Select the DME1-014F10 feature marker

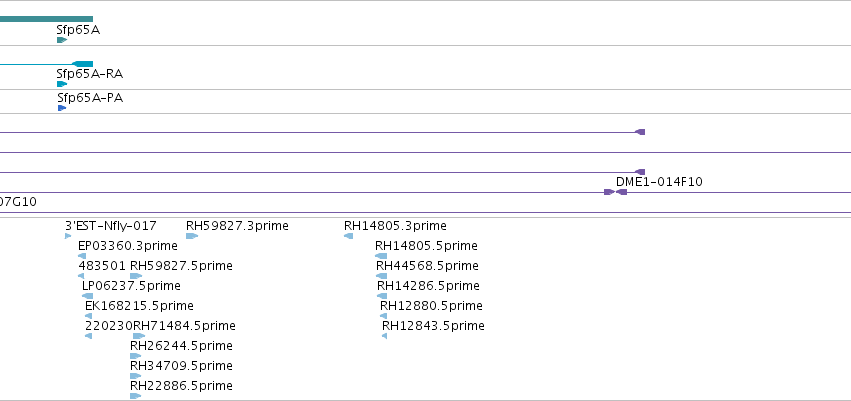tap(621, 192)
